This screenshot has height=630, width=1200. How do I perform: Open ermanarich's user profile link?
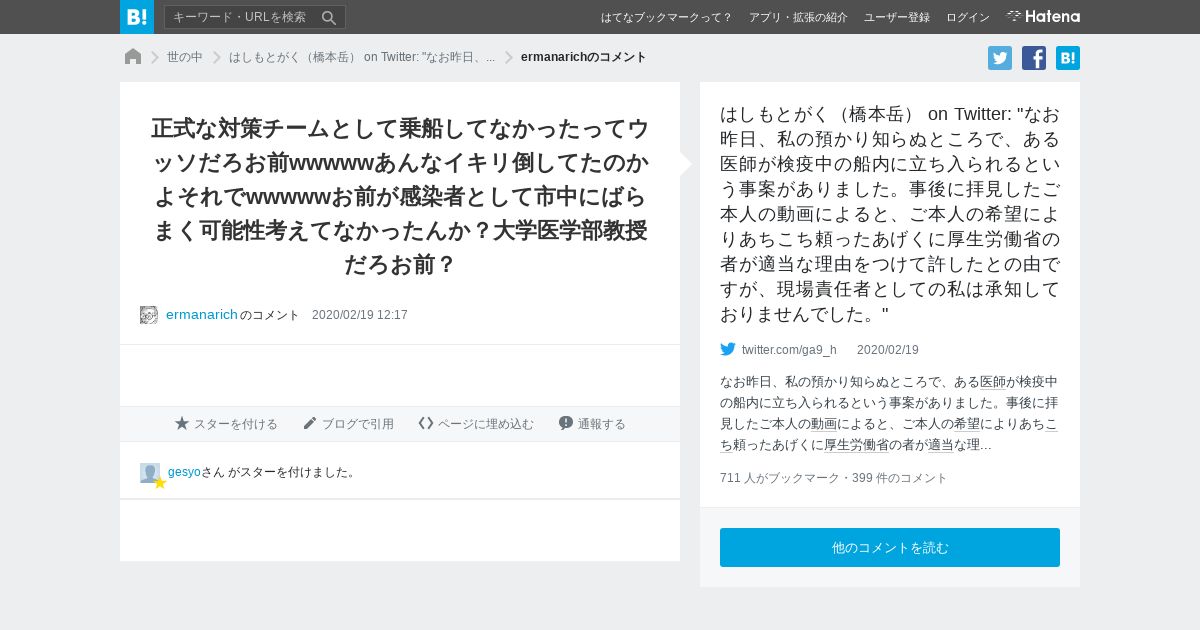click(202, 314)
